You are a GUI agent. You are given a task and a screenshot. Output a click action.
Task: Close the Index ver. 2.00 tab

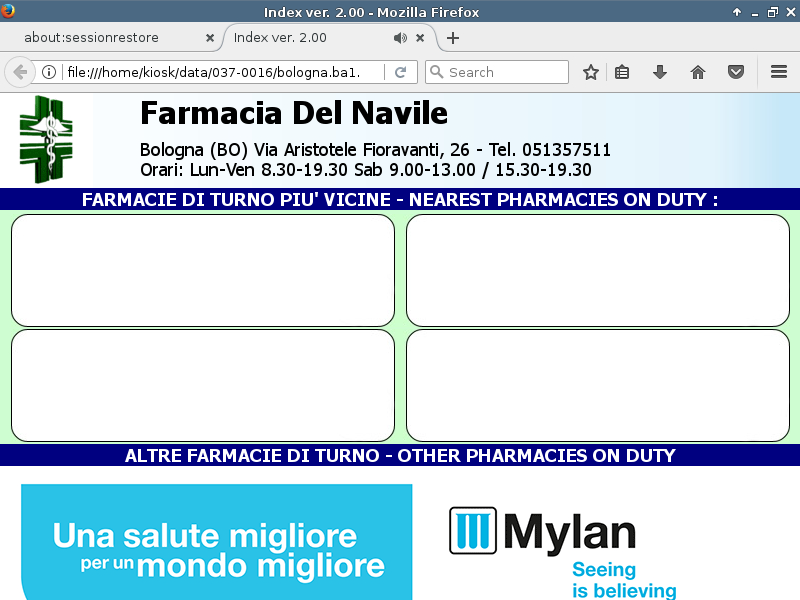pyautogui.click(x=420, y=38)
